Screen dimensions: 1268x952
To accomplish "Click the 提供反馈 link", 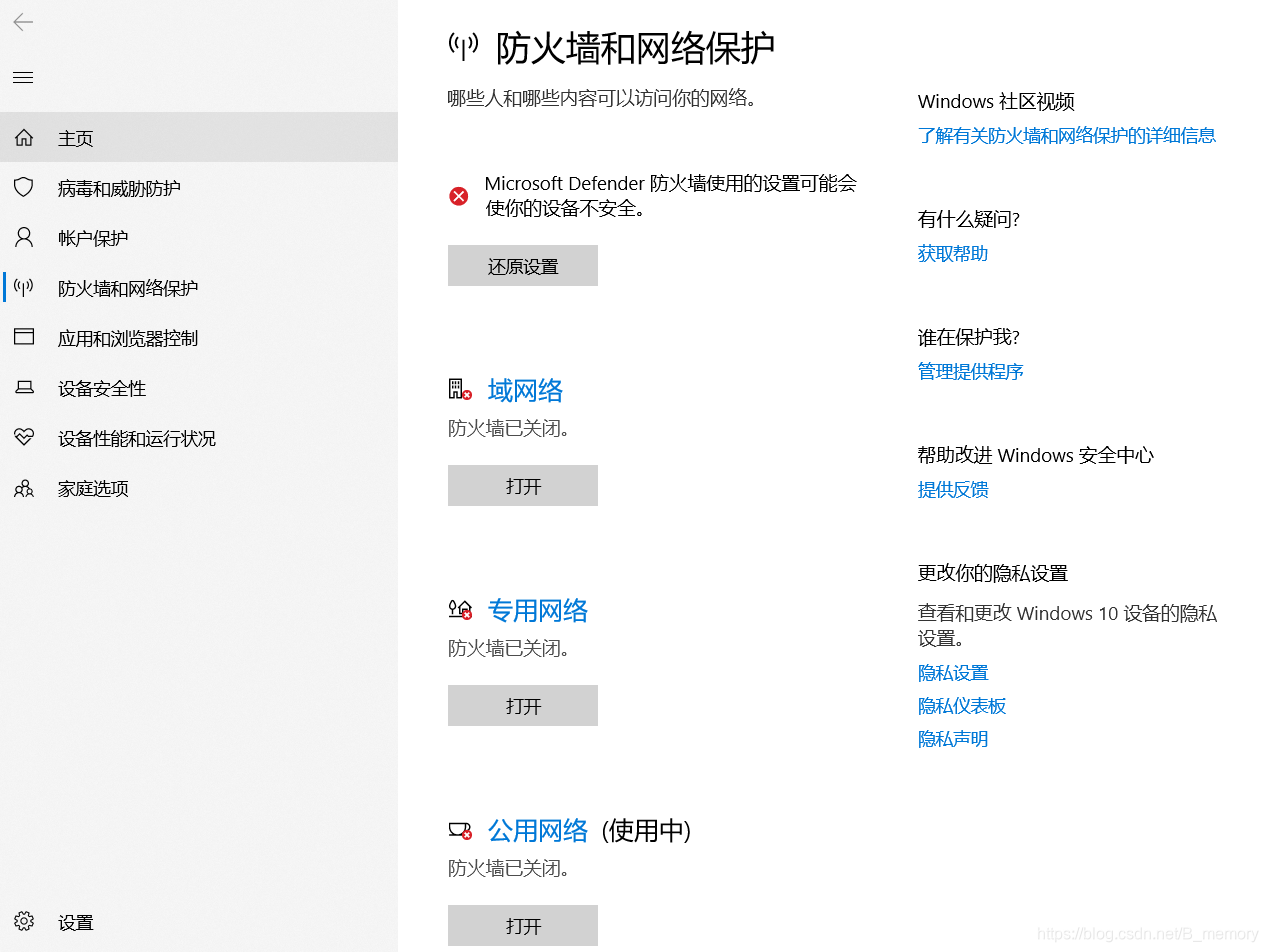I will coord(953,489).
